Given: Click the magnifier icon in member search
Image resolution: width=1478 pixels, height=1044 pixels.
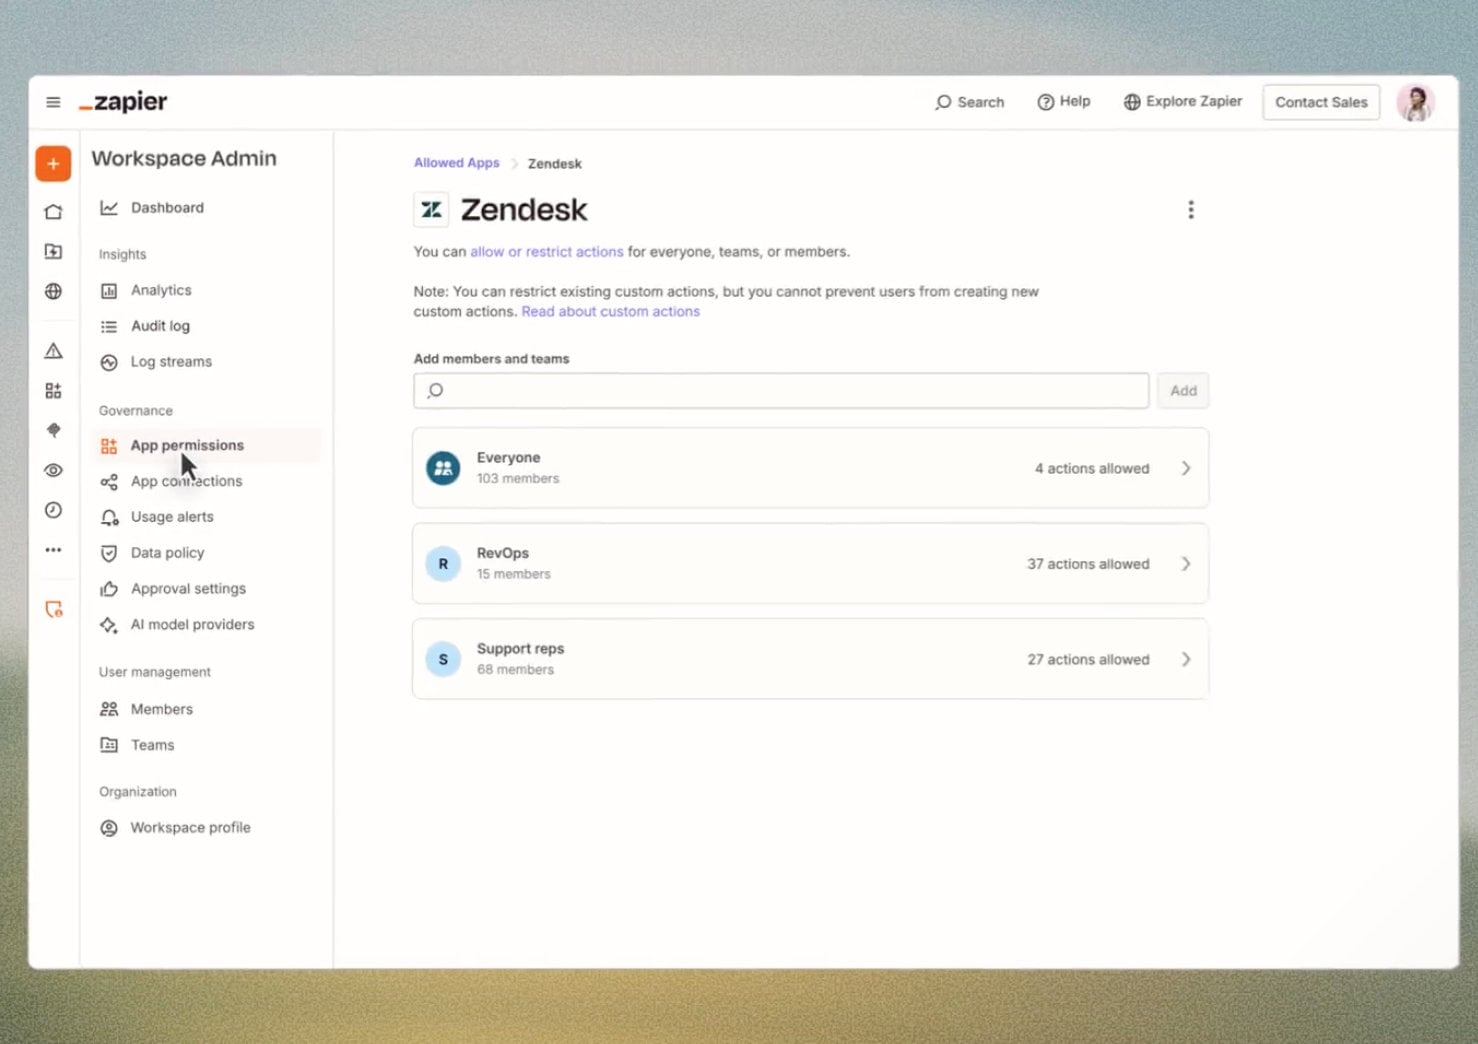Looking at the screenshot, I should [435, 390].
